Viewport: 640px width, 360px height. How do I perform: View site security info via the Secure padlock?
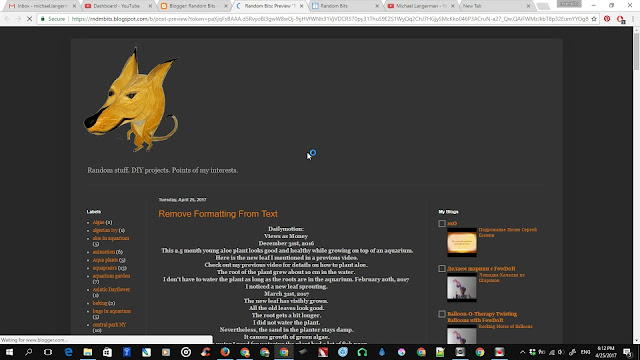tap(53, 19)
